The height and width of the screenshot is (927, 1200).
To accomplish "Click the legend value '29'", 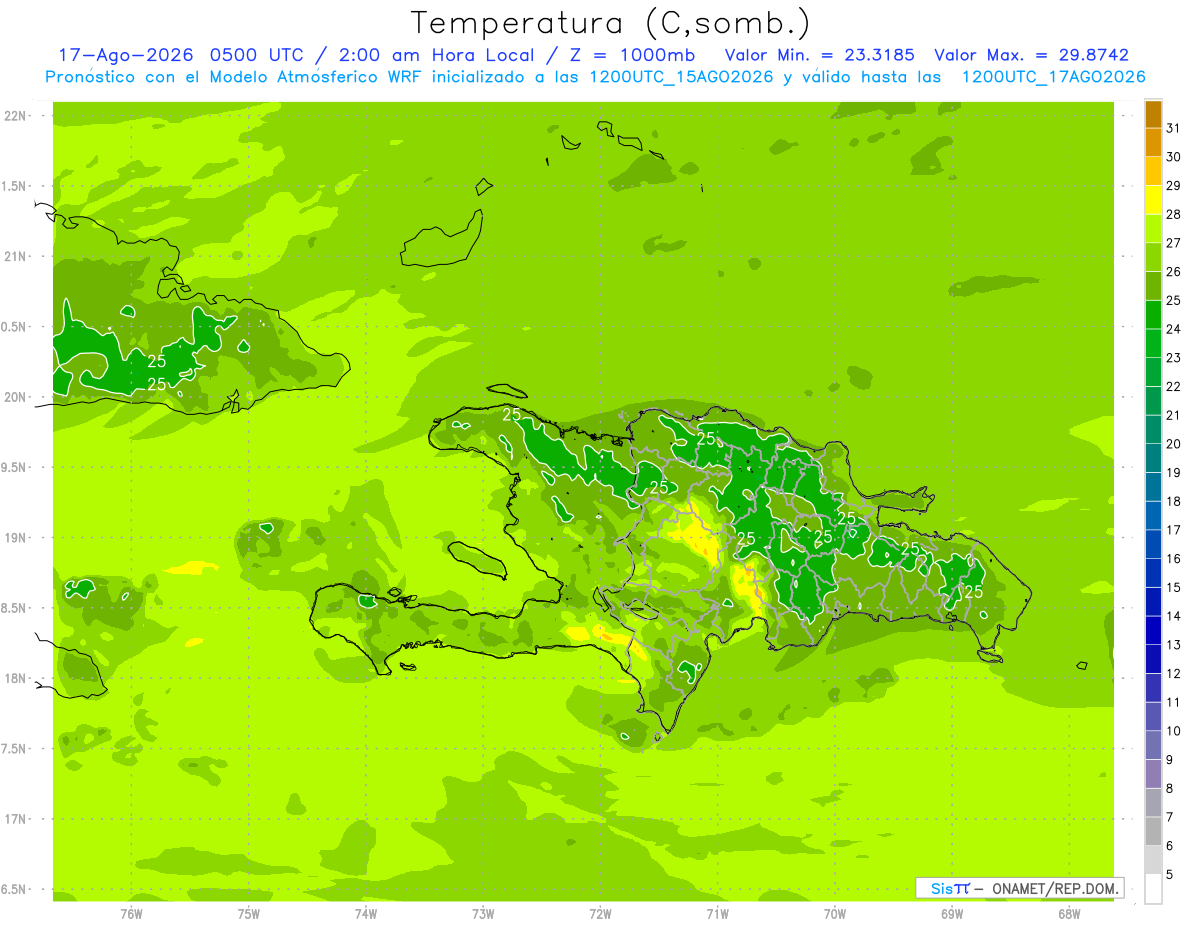I will 1174,185.
